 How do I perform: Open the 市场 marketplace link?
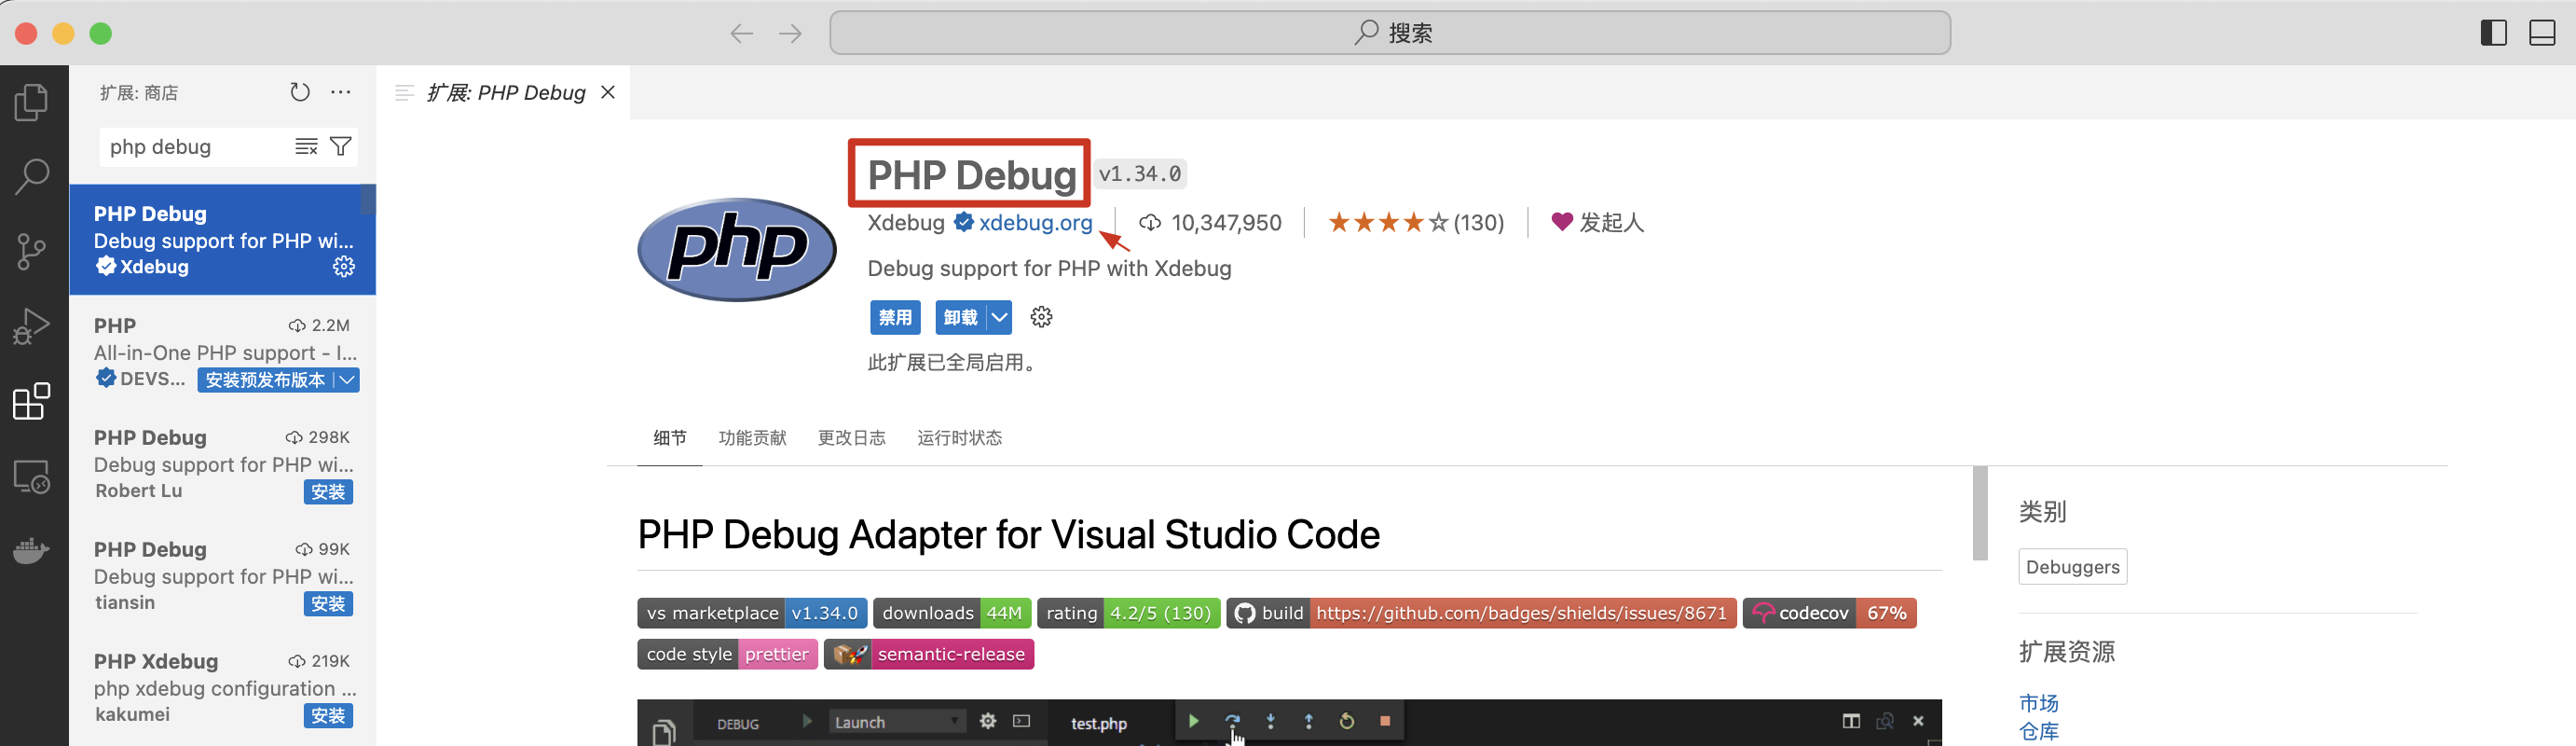pos(2039,703)
